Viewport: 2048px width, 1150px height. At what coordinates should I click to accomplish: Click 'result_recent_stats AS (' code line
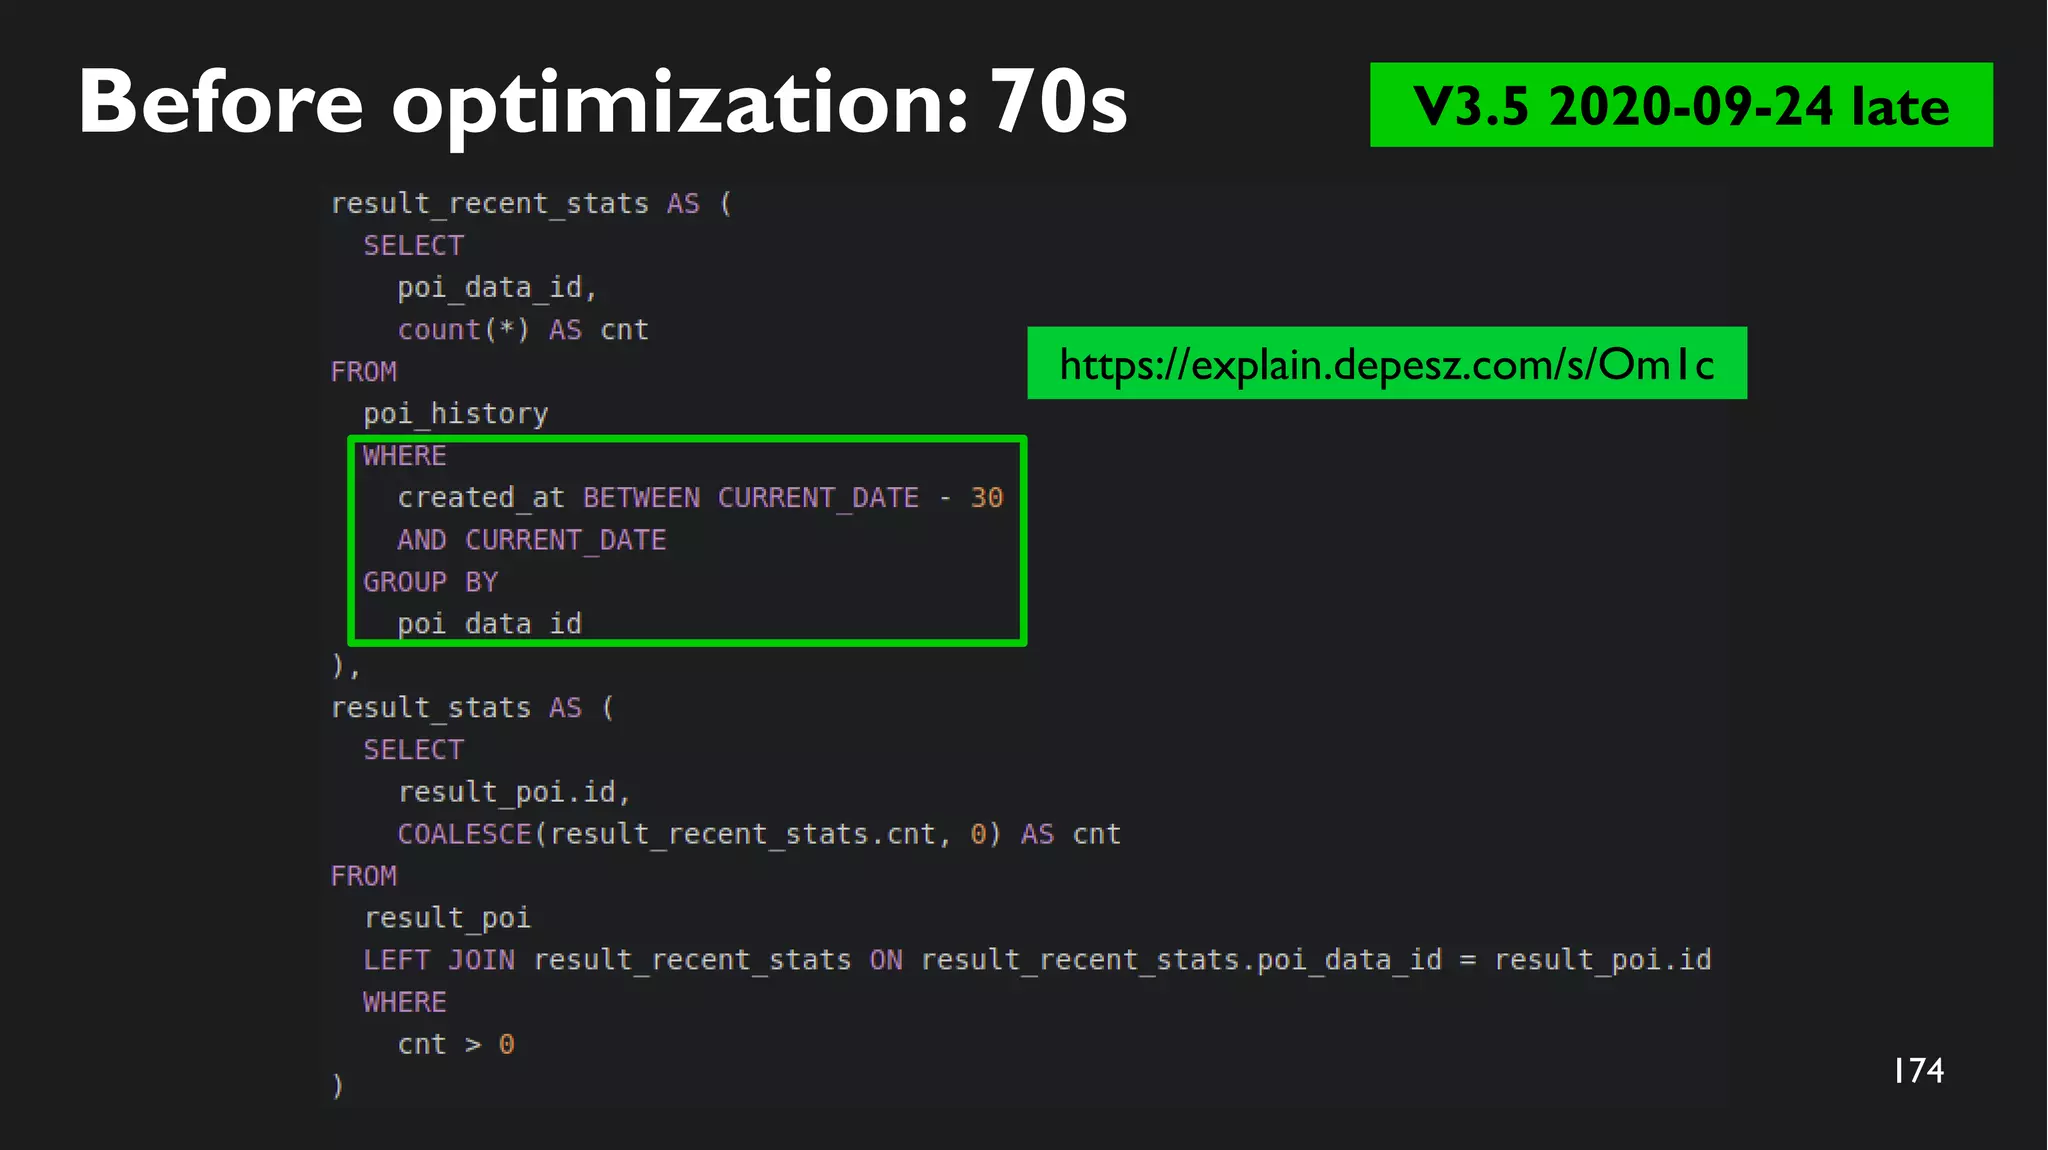pos(532,203)
